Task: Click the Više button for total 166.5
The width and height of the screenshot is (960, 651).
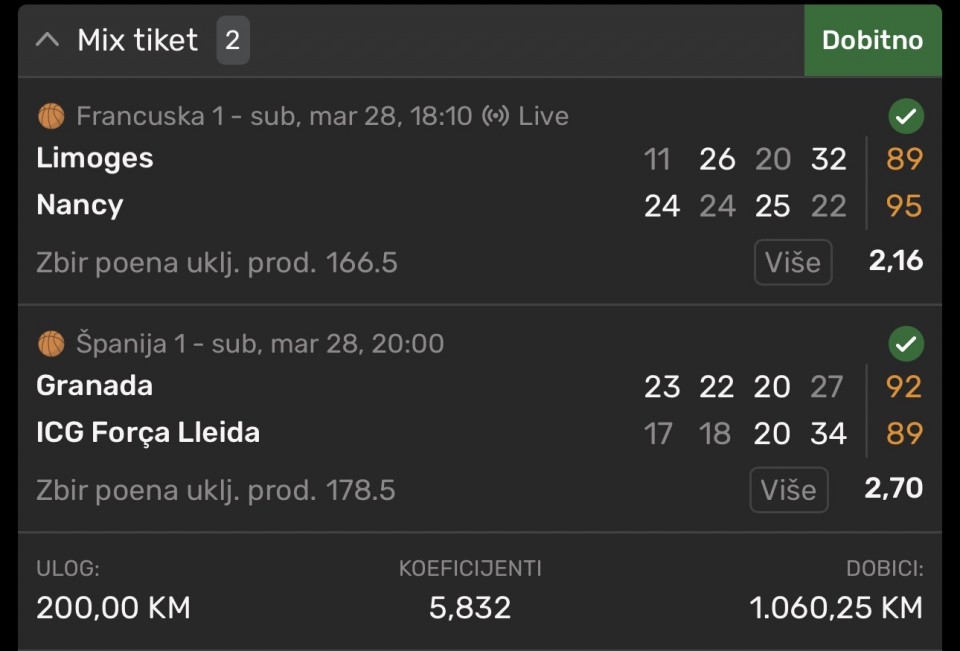Action: 792,262
